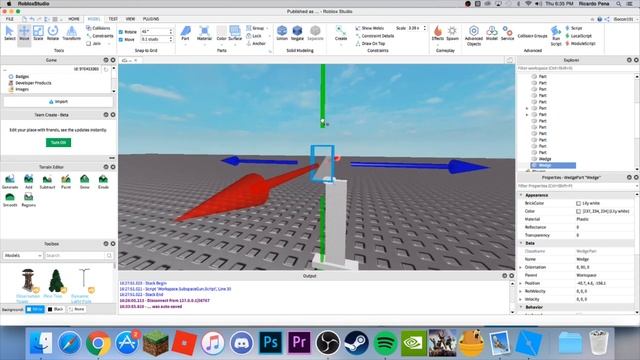Click the Service icon

click(507, 33)
